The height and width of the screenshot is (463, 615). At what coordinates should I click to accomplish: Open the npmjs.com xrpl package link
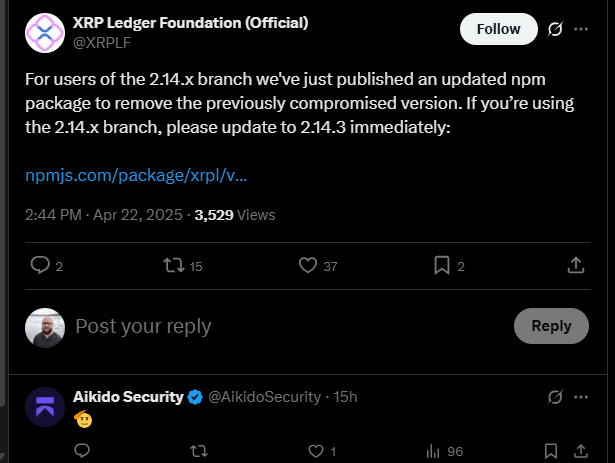click(136, 176)
